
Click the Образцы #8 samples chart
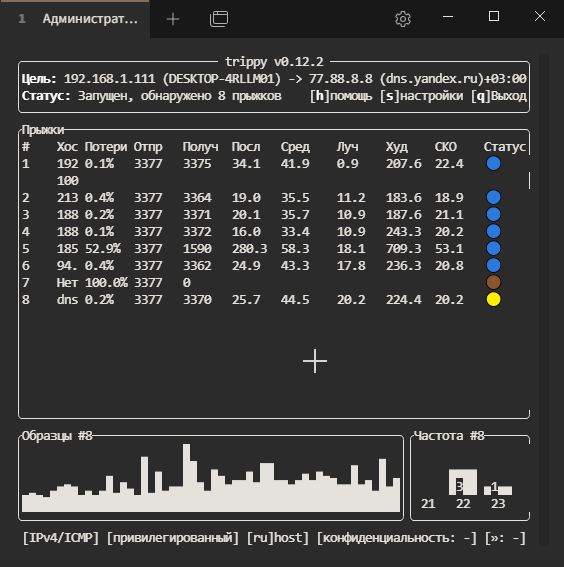pos(211,477)
